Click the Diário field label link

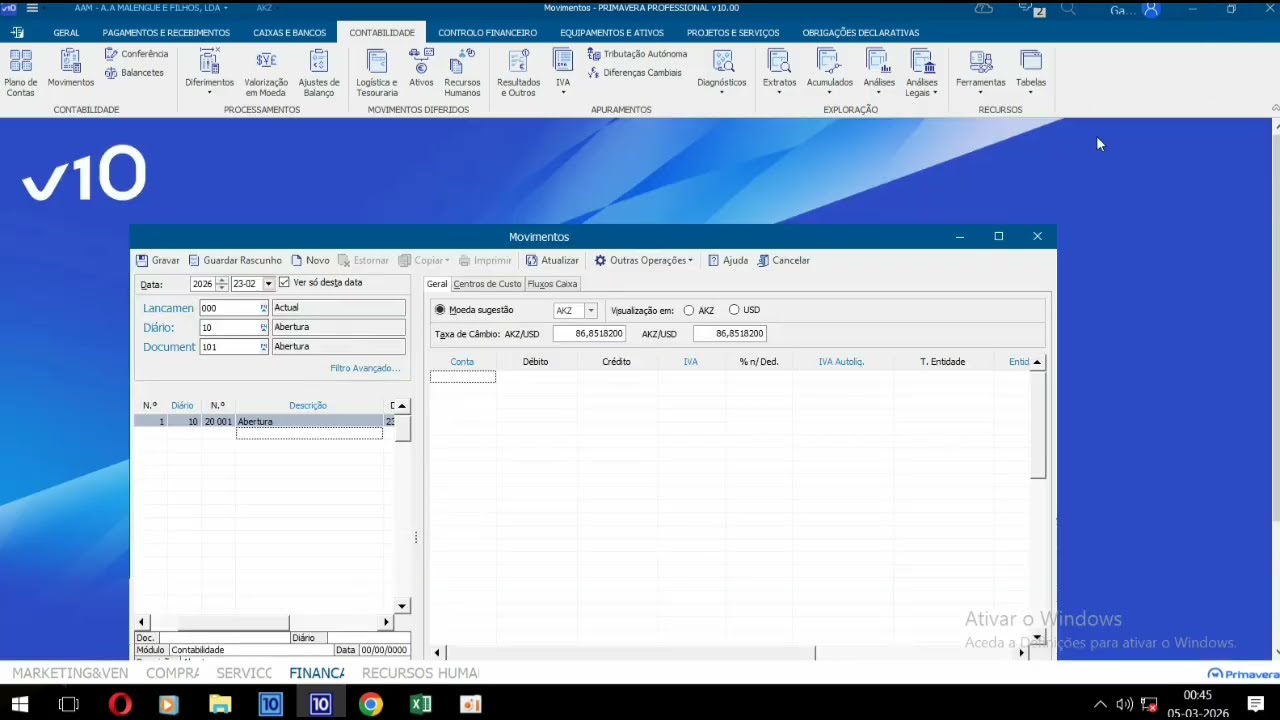click(x=158, y=328)
